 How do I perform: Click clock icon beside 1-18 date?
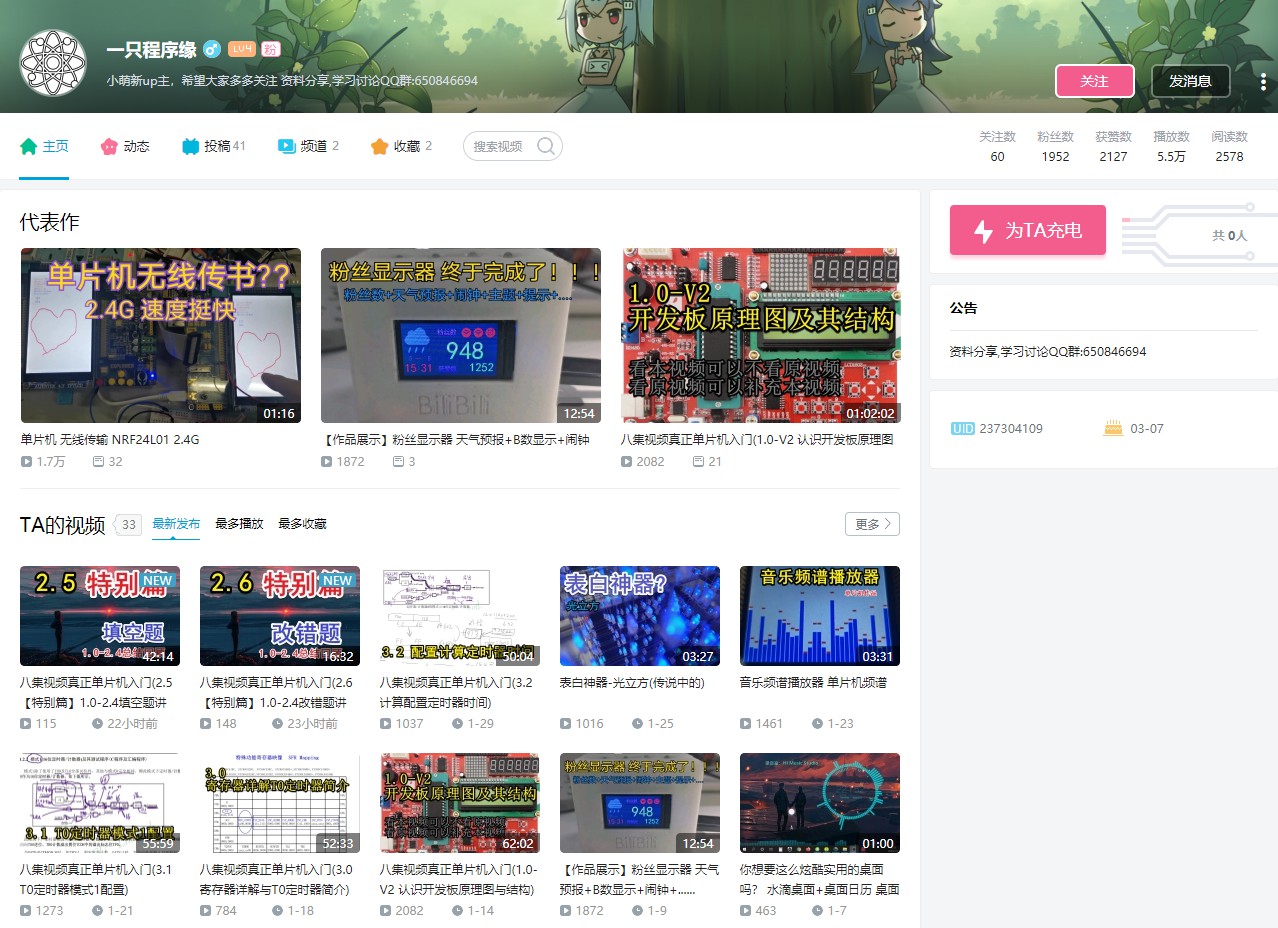coord(277,910)
